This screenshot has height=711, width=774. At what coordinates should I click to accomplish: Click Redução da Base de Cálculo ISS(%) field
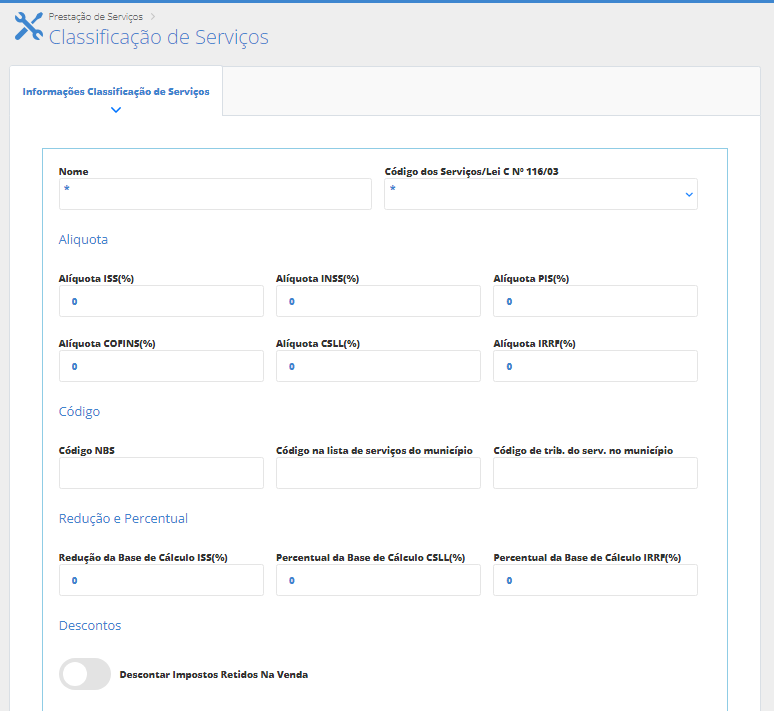click(161, 580)
